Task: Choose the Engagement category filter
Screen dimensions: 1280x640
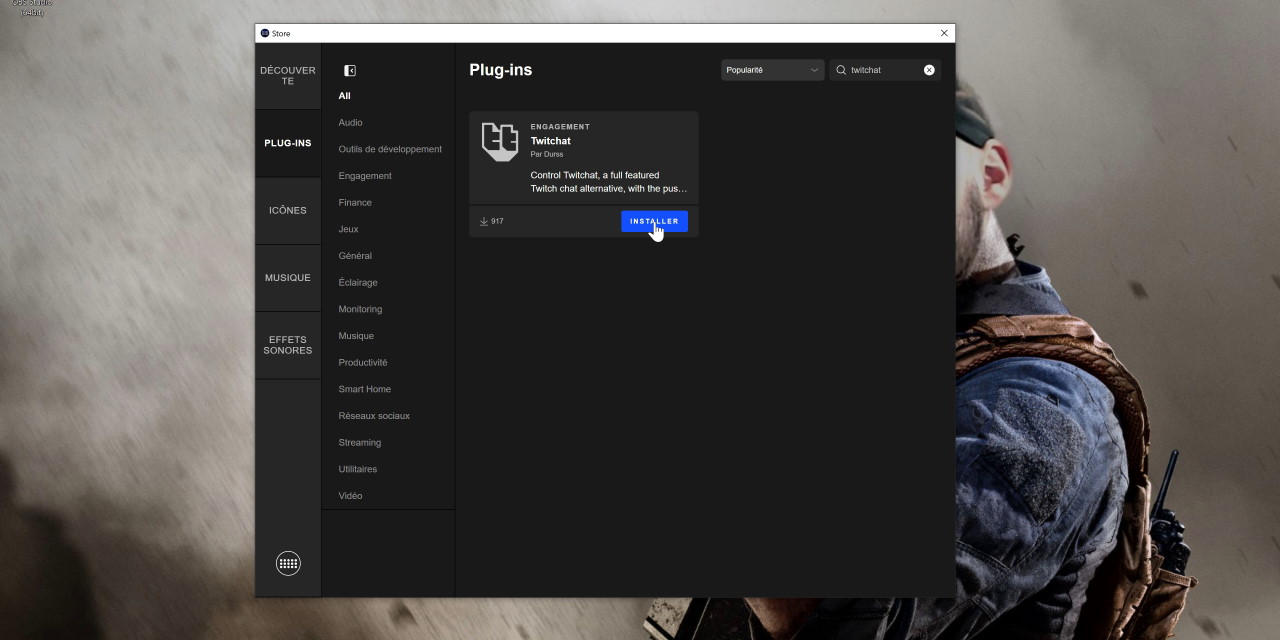Action: point(365,176)
